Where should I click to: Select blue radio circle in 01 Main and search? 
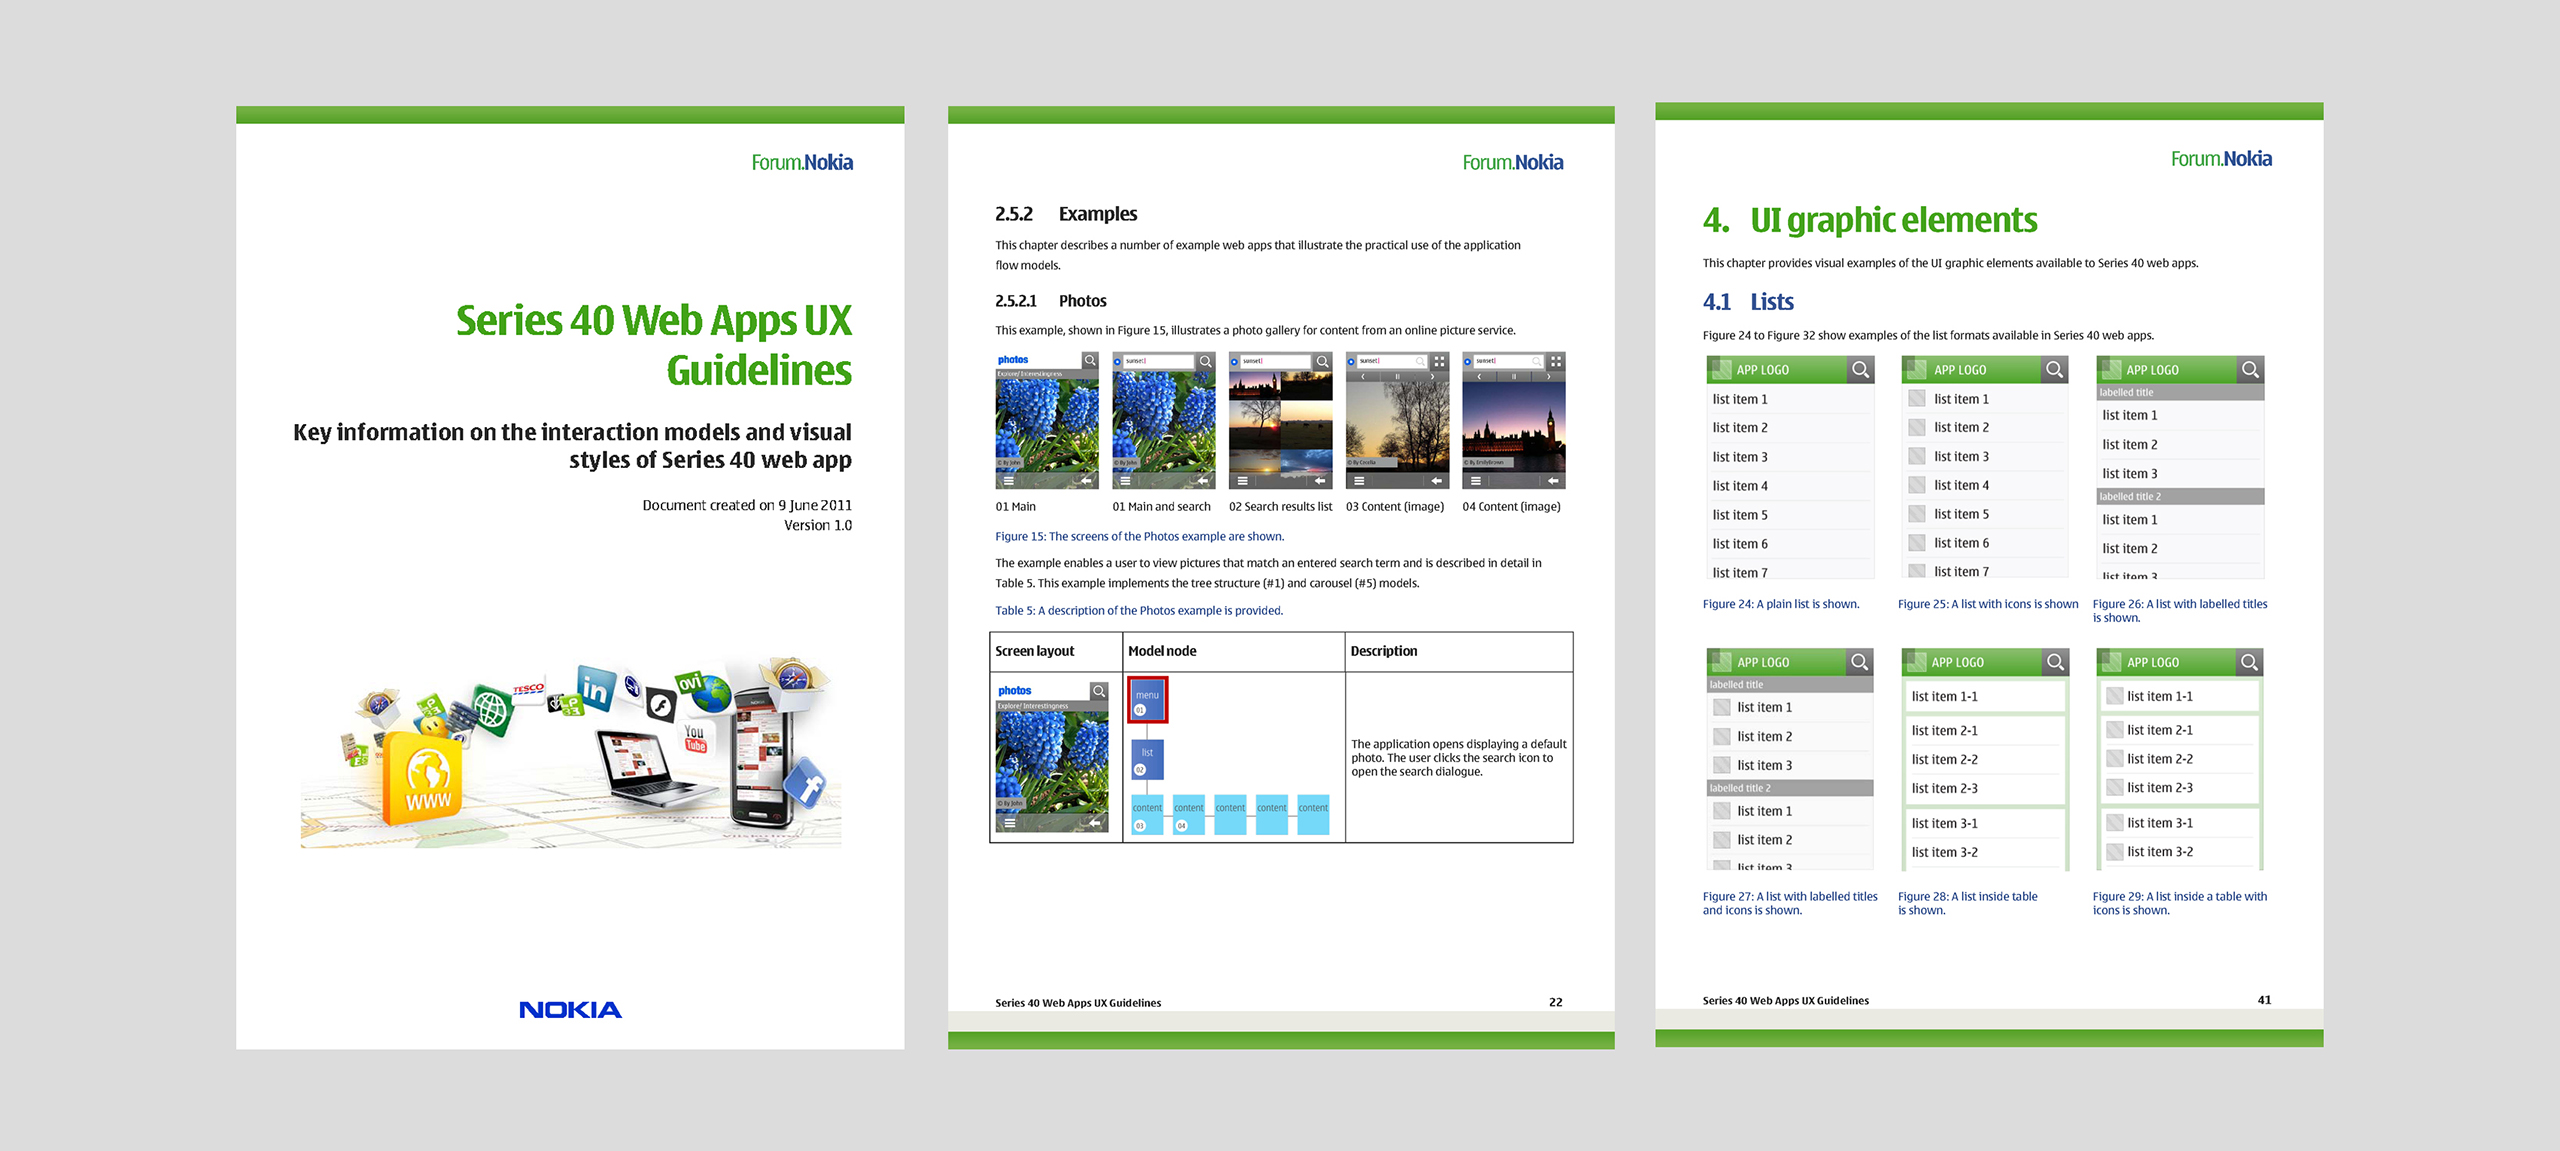point(1119,361)
